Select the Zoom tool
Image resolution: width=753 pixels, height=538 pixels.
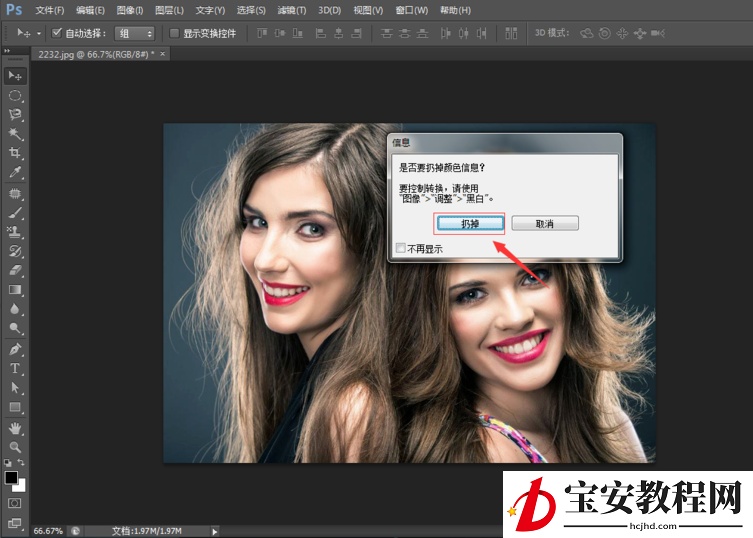(x=15, y=447)
